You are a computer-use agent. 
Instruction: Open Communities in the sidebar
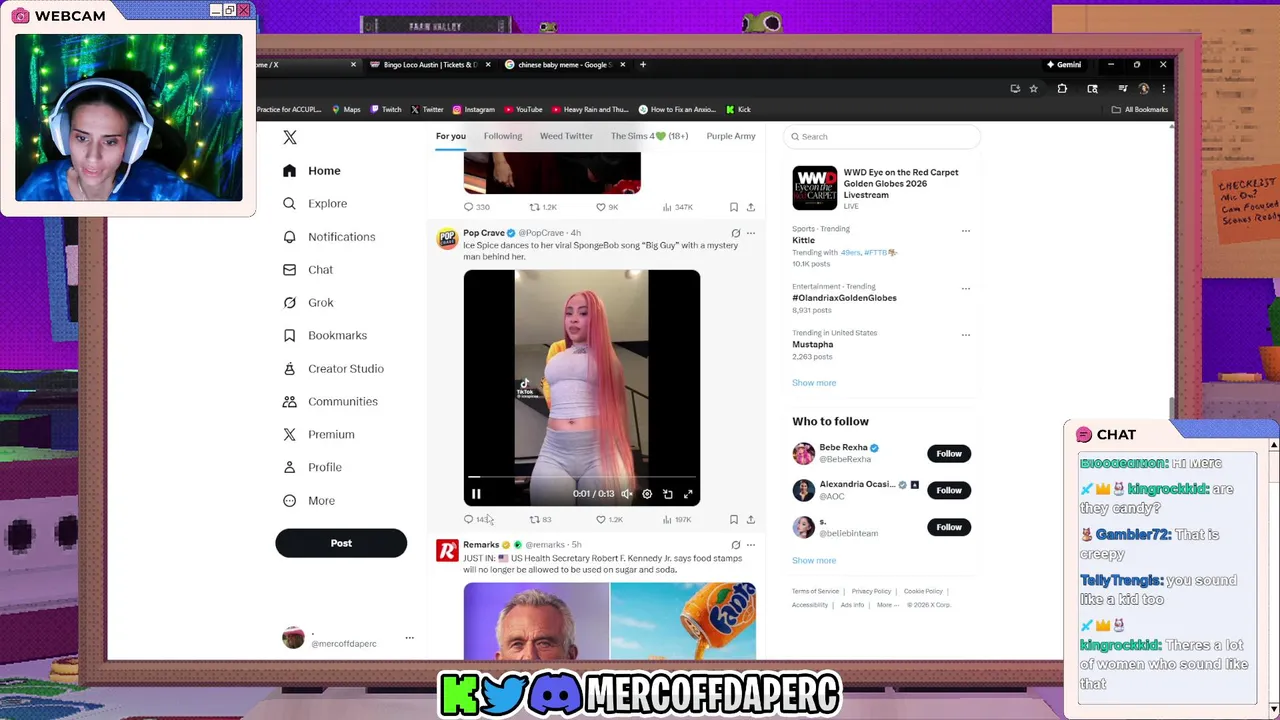[x=330, y=401]
